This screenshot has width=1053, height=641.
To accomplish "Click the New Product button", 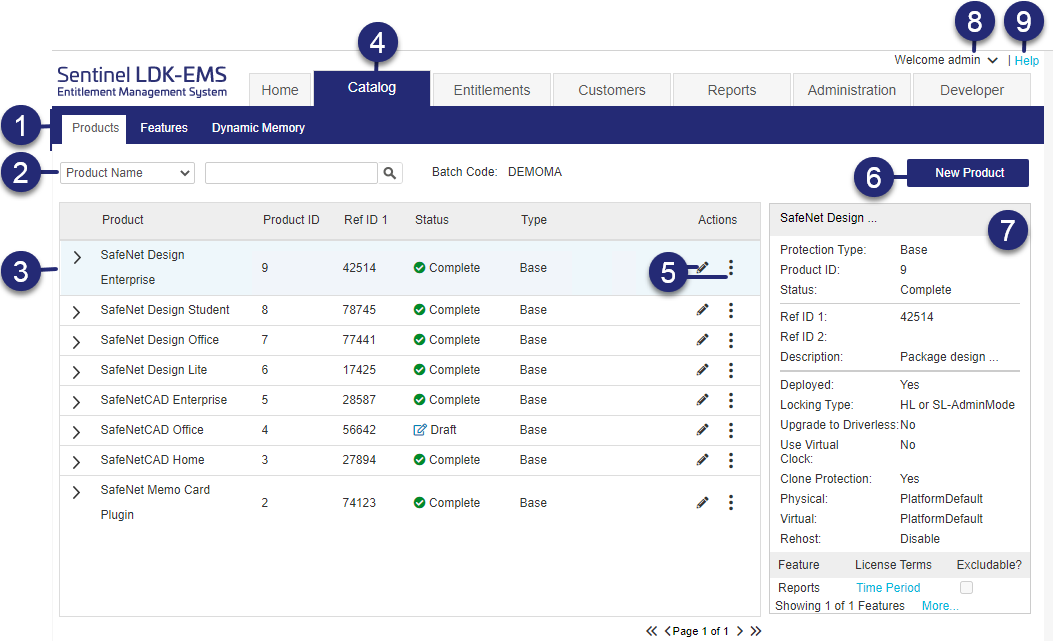I will [x=968, y=173].
